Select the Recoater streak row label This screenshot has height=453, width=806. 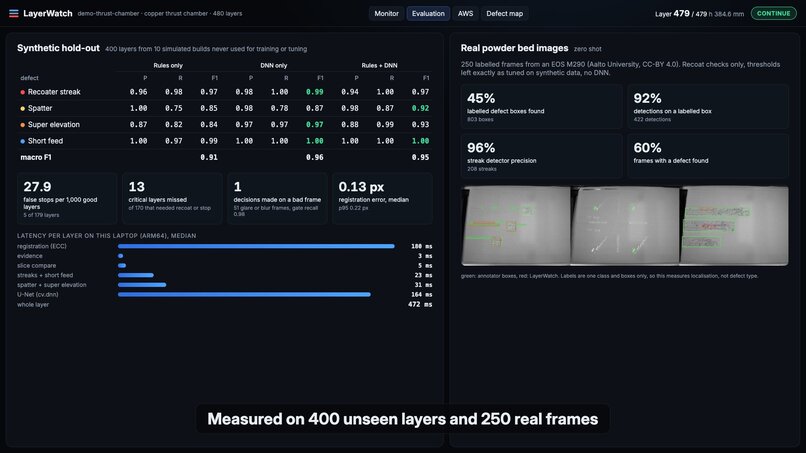(54, 92)
